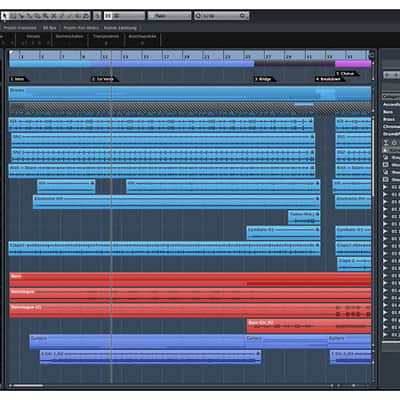Click bar 13 on the ruler
Viewport: 400px width, 400px height.
[125, 56]
